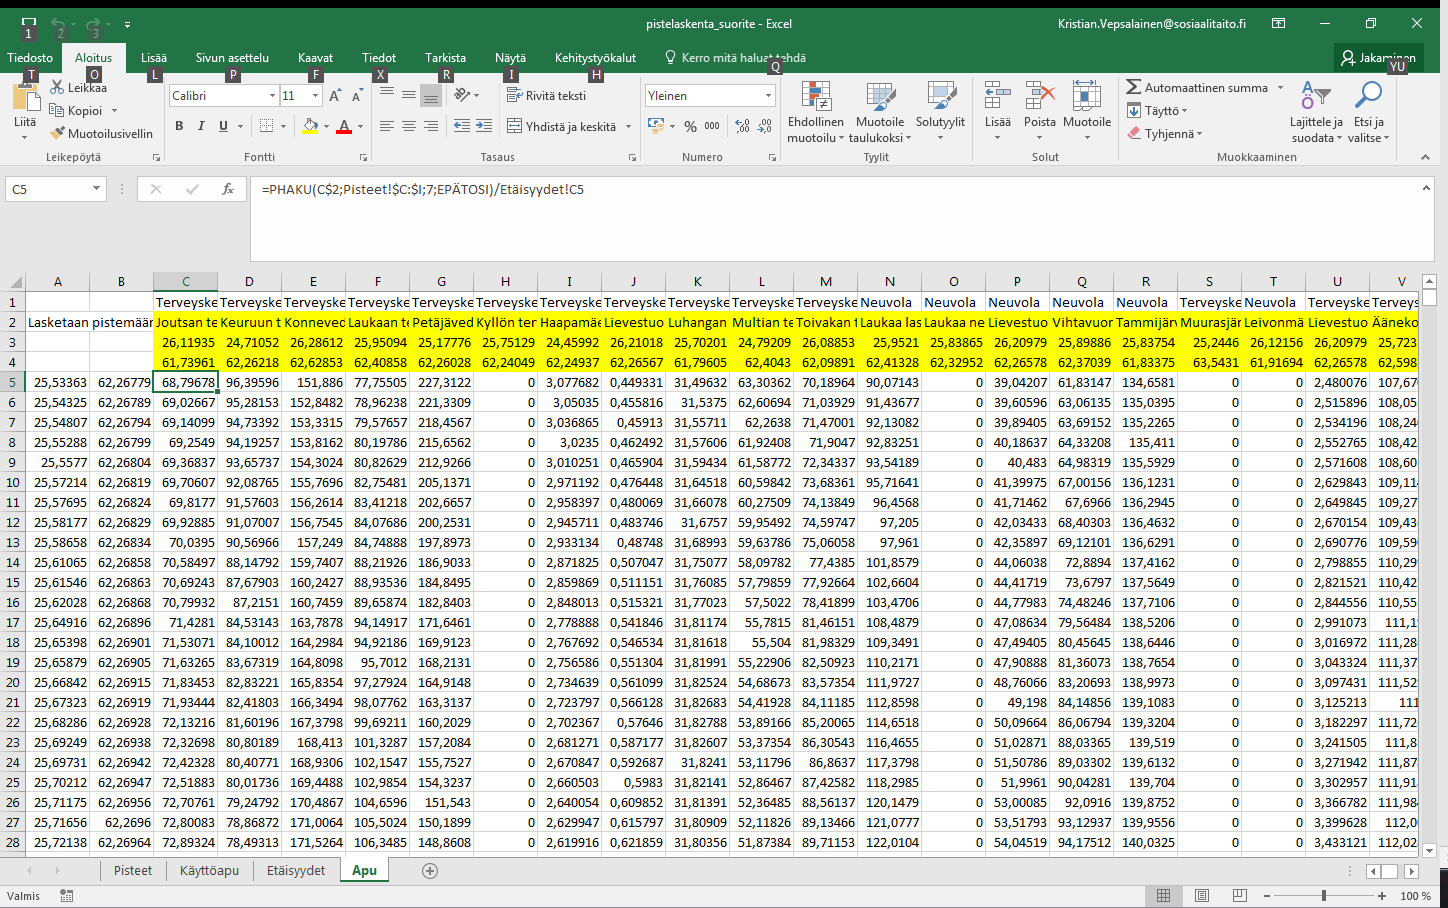
Task: Select the Pisteet sheet tab
Action: [133, 870]
